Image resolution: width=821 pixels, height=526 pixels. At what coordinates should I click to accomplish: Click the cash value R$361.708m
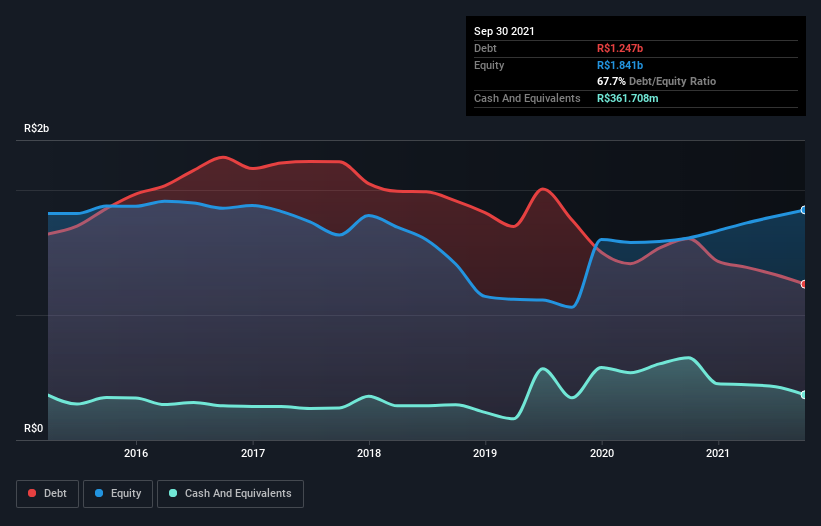(x=628, y=98)
